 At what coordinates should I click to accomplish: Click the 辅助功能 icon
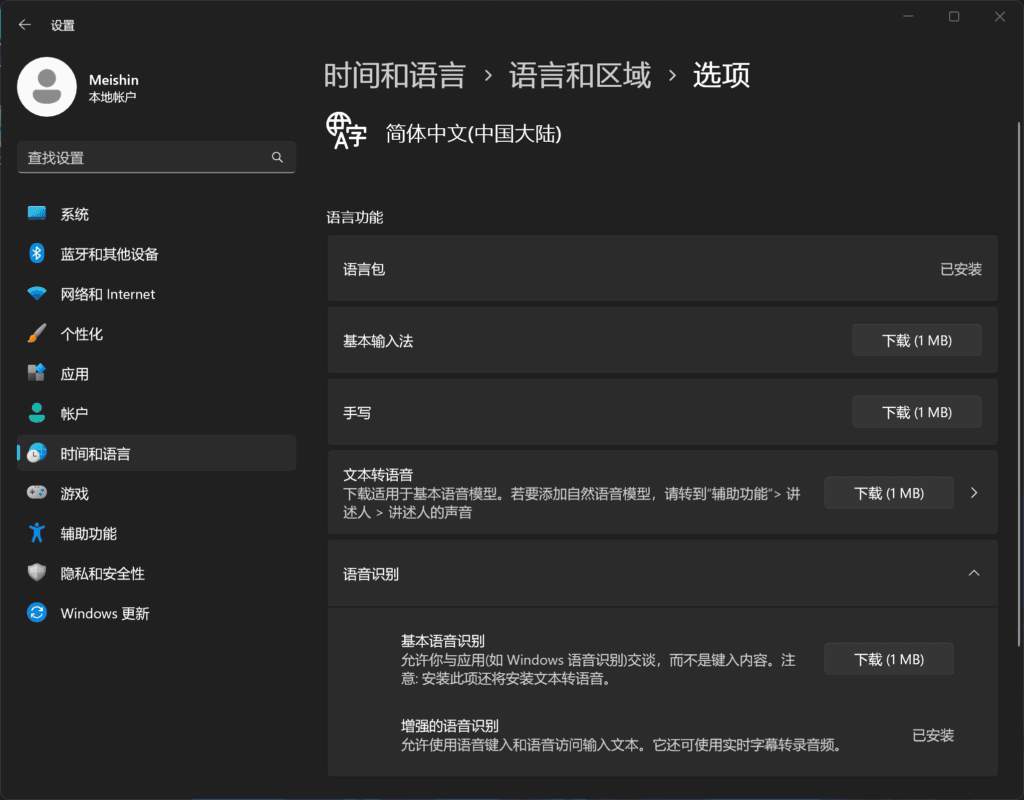click(x=36, y=533)
